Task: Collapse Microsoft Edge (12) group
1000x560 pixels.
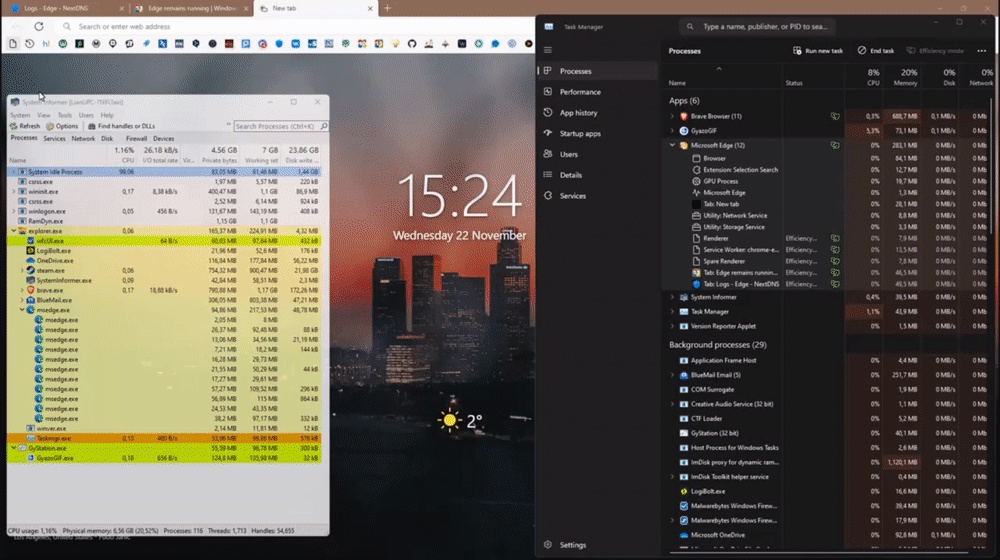Action: pyautogui.click(x=672, y=145)
